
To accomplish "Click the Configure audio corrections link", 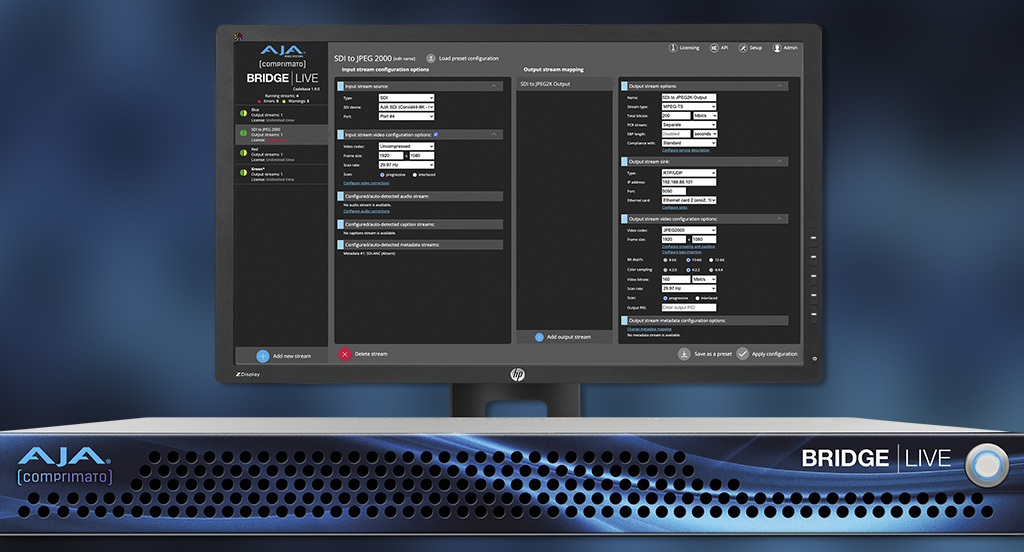I will tap(366, 212).
